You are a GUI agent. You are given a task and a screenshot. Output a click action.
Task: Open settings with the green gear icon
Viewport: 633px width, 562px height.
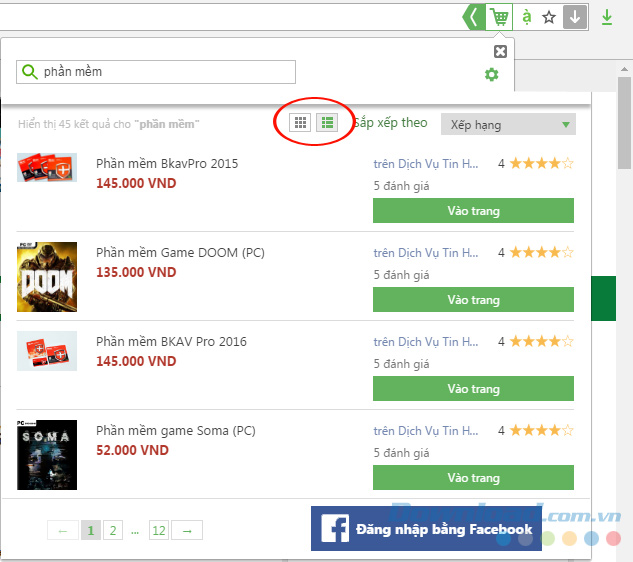(492, 75)
